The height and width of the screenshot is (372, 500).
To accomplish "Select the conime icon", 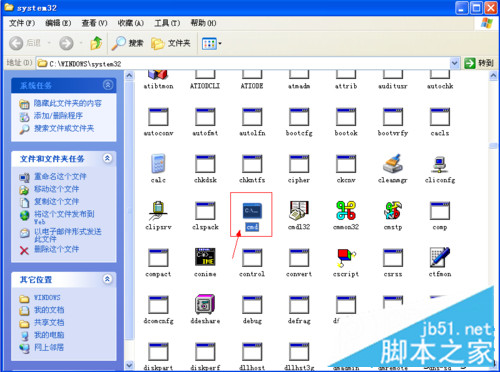I will [x=205, y=257].
